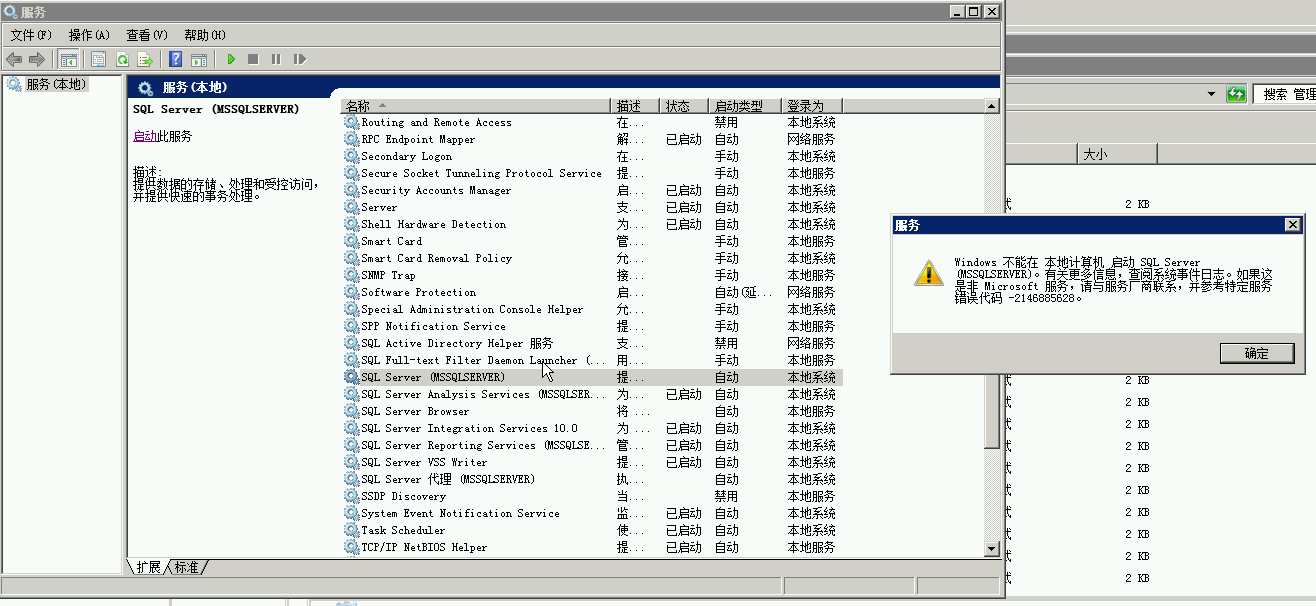Click the gear icon beside Task Scheduler
This screenshot has height=606, width=1316.
click(351, 530)
